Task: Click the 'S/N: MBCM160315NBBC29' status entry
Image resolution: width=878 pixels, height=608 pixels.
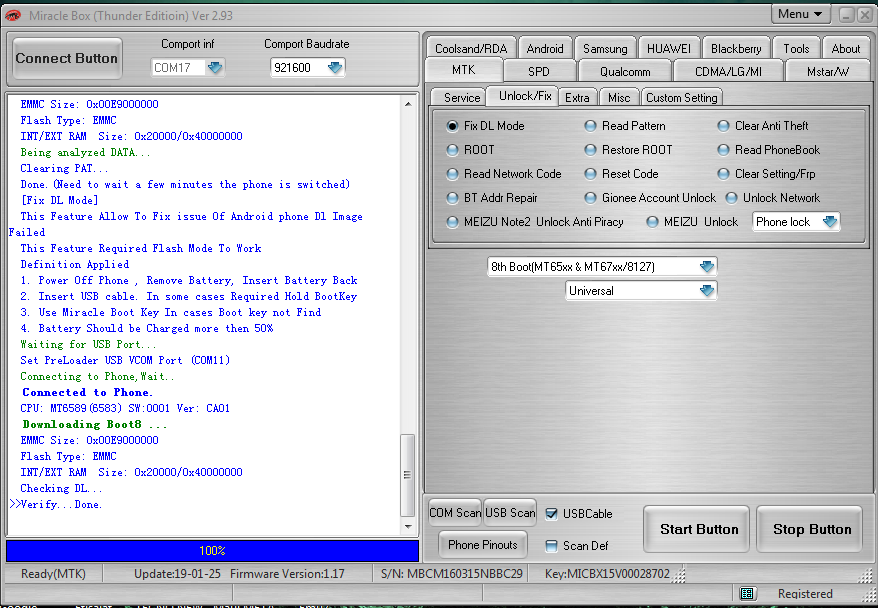Action: [x=451, y=574]
